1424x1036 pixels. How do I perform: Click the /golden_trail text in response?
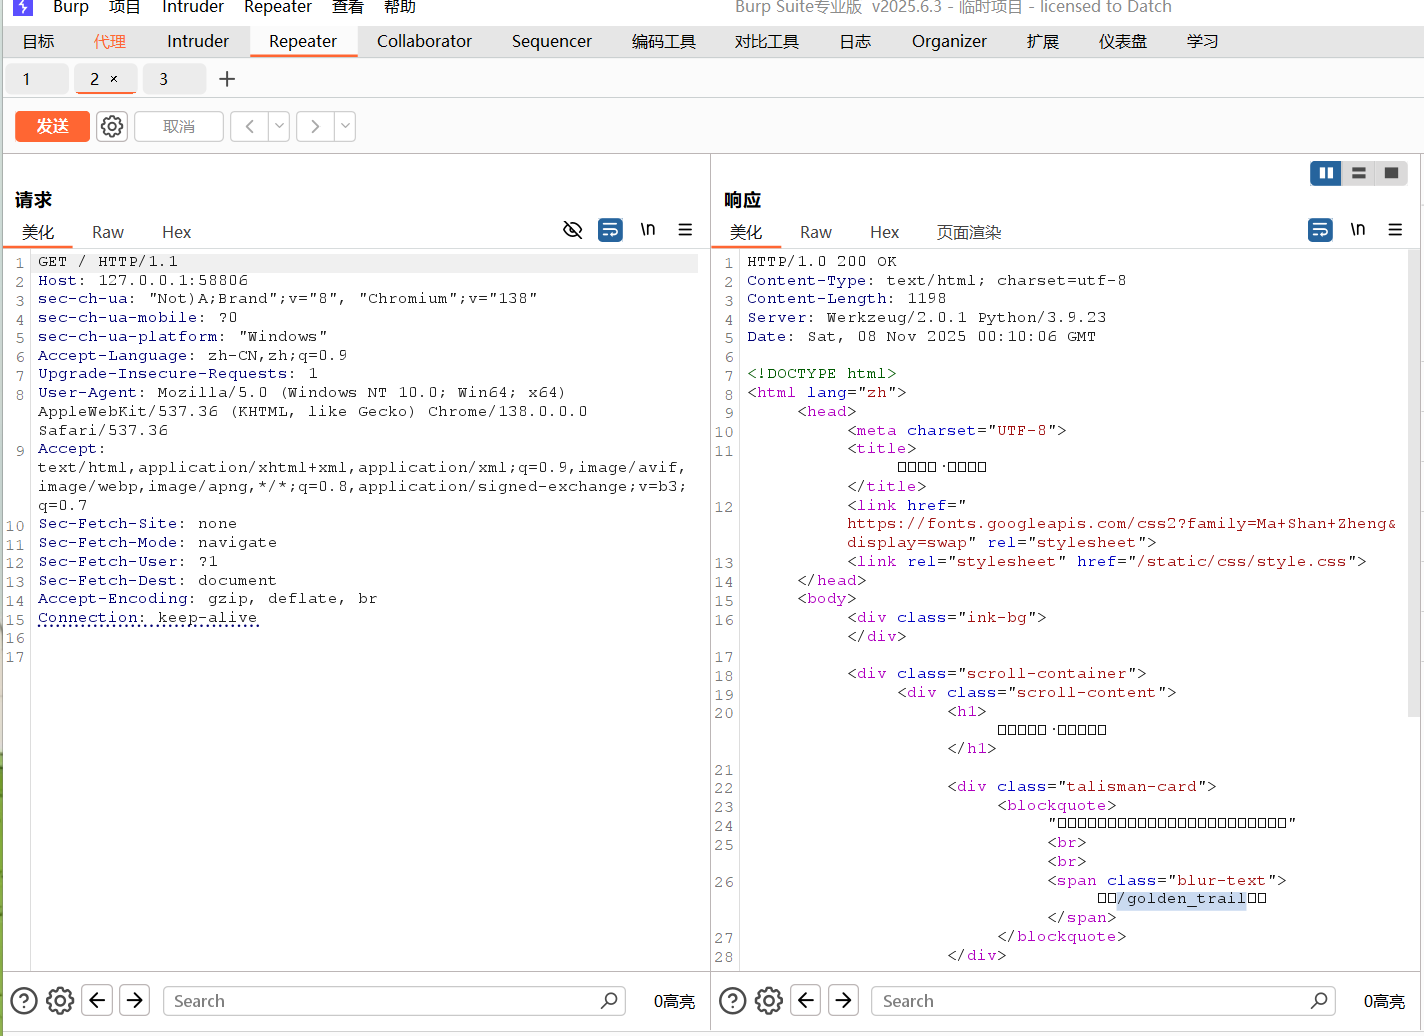click(x=1182, y=898)
